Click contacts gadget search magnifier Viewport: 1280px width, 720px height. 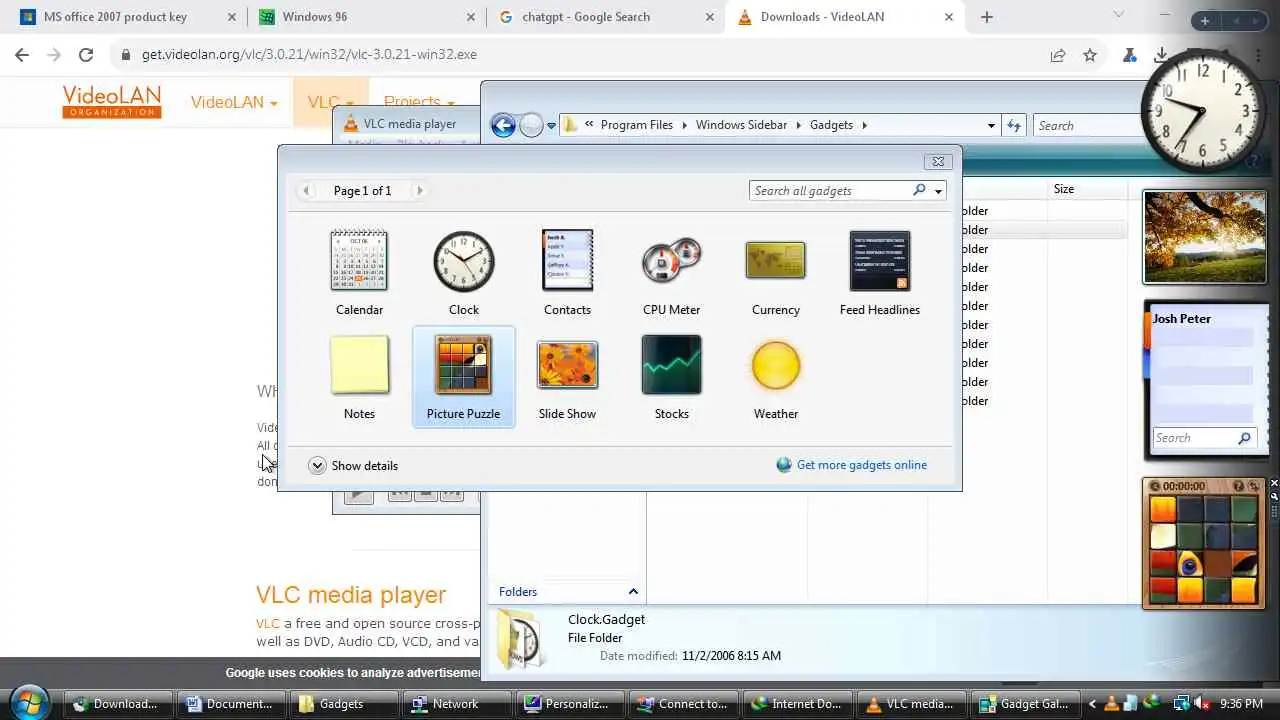pyautogui.click(x=1244, y=438)
